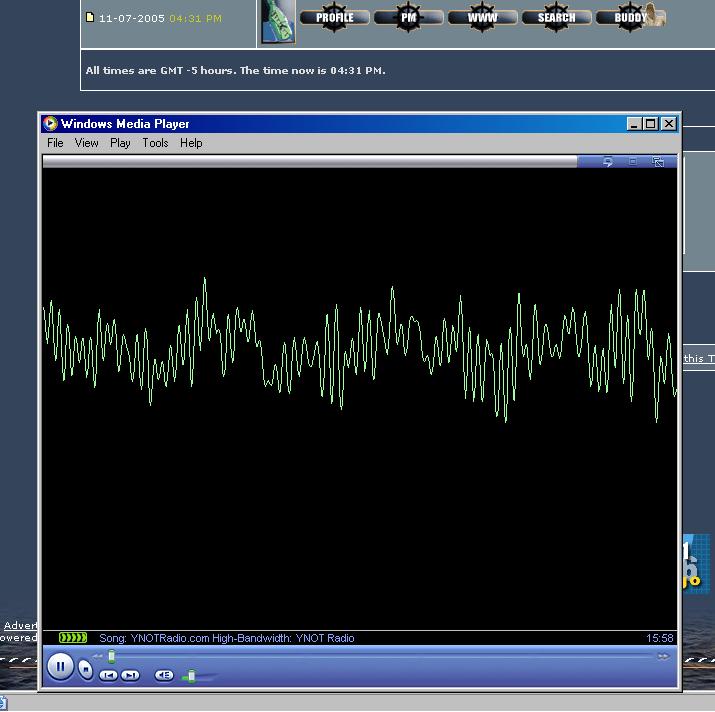Open the Play menu
715x712 pixels.
pyautogui.click(x=120, y=143)
